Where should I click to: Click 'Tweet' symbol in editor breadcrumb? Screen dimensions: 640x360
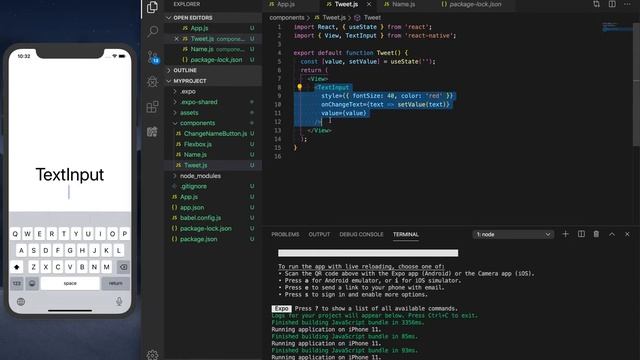tap(372, 18)
